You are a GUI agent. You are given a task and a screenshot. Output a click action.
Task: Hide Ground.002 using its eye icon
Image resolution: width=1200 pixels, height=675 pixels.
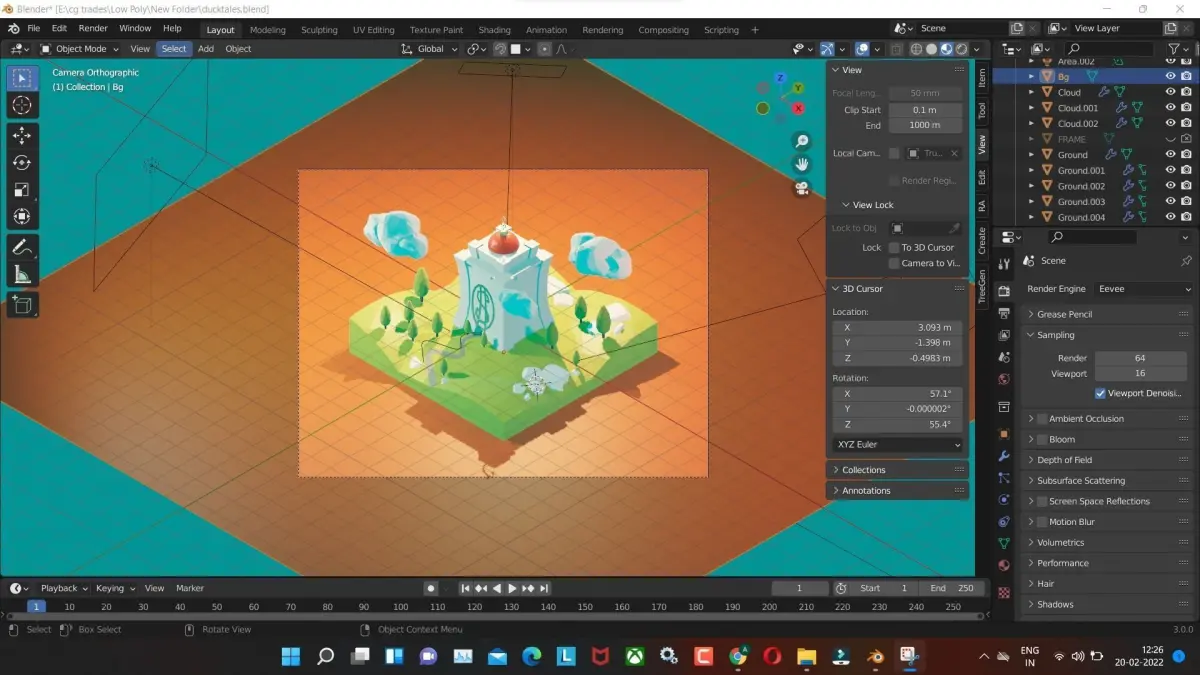[x=1170, y=186]
